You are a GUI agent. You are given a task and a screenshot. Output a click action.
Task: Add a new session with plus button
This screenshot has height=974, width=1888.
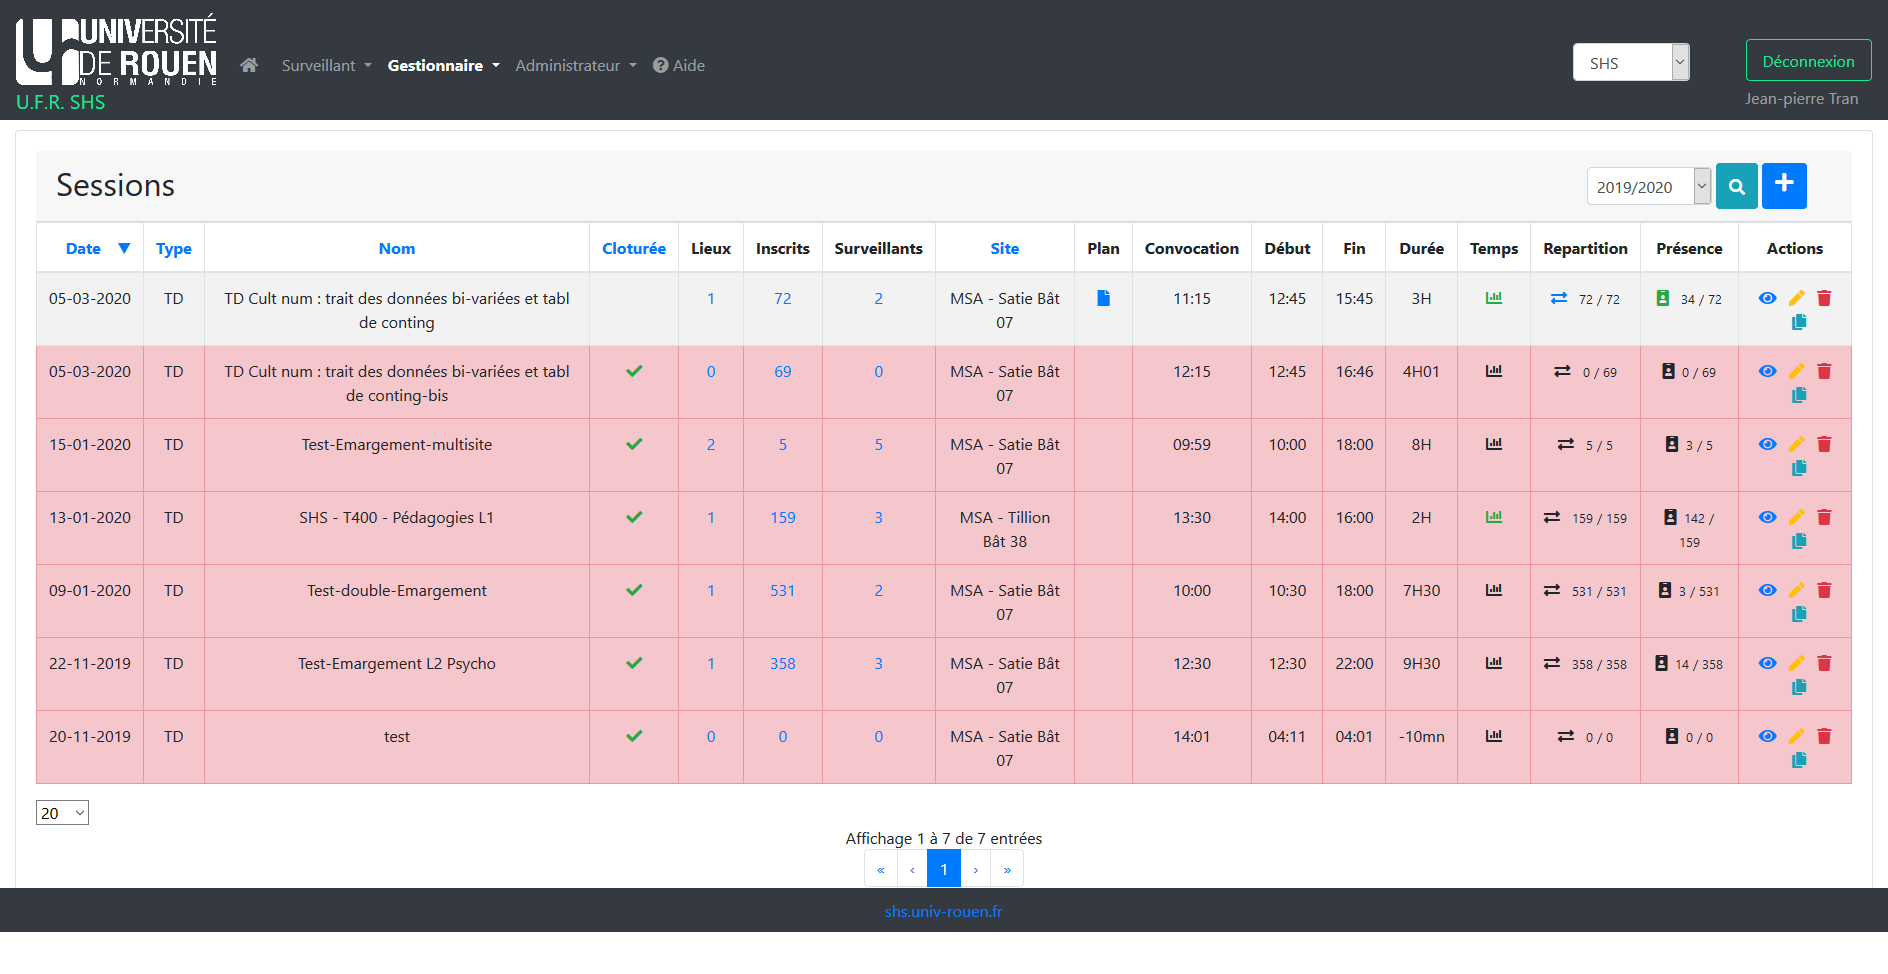[1783, 186]
